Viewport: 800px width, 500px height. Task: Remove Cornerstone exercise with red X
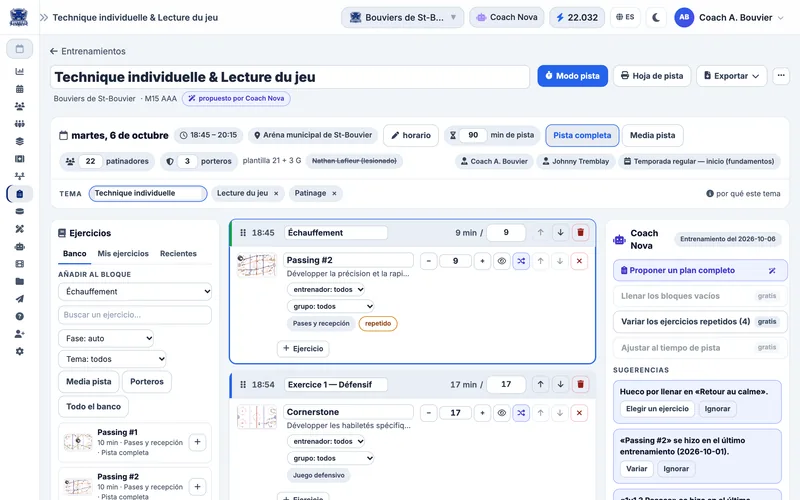579,413
